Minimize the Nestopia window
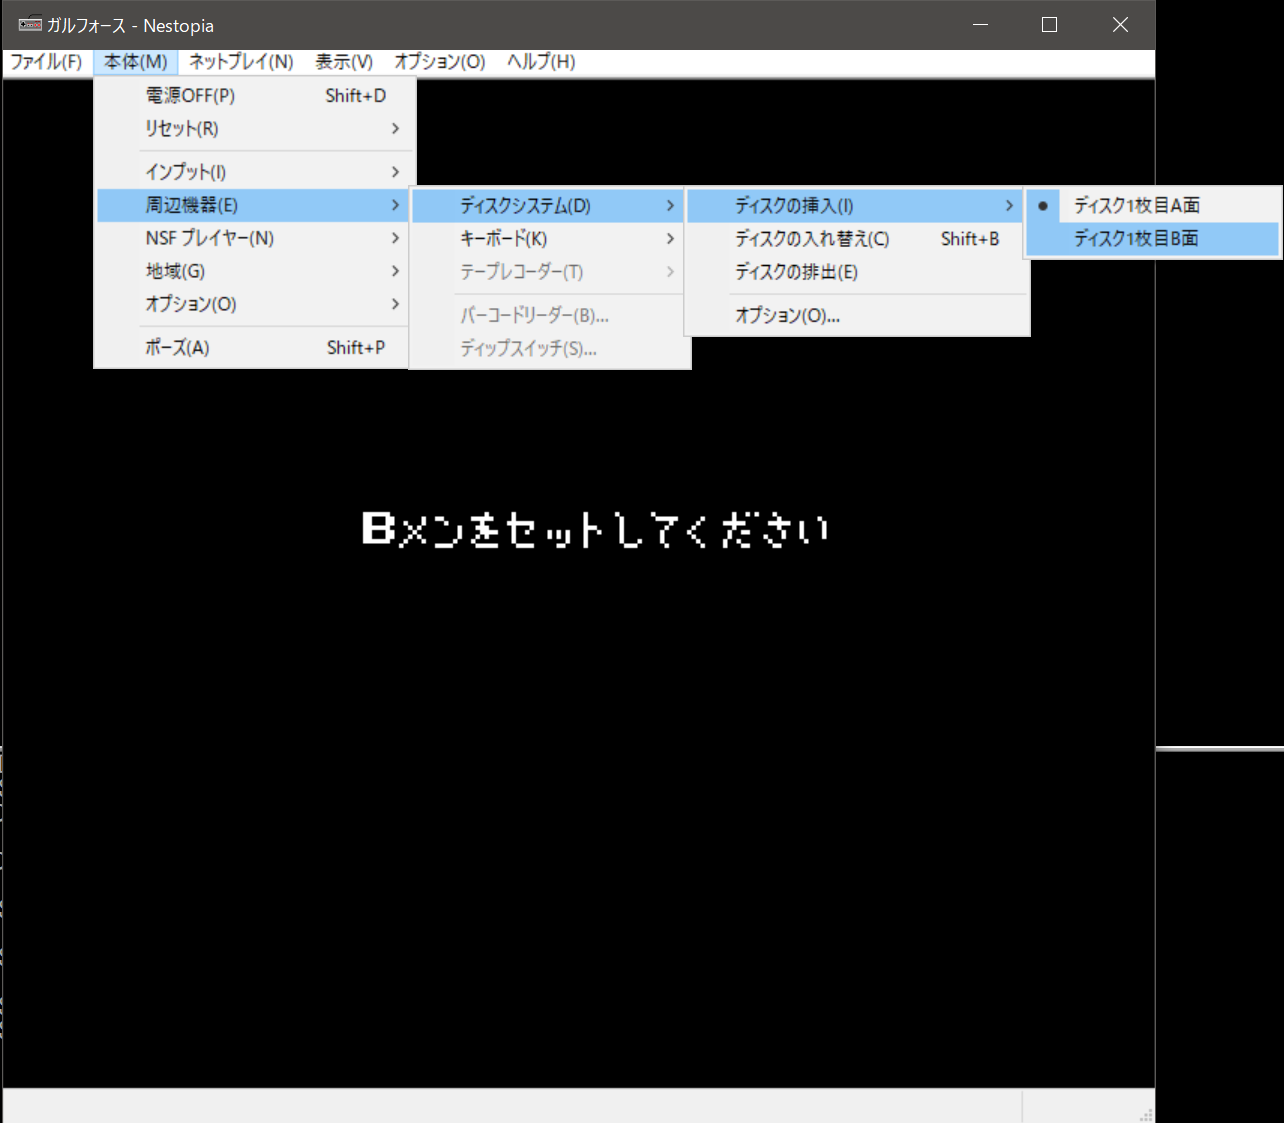Image resolution: width=1284 pixels, height=1123 pixels. (x=980, y=25)
